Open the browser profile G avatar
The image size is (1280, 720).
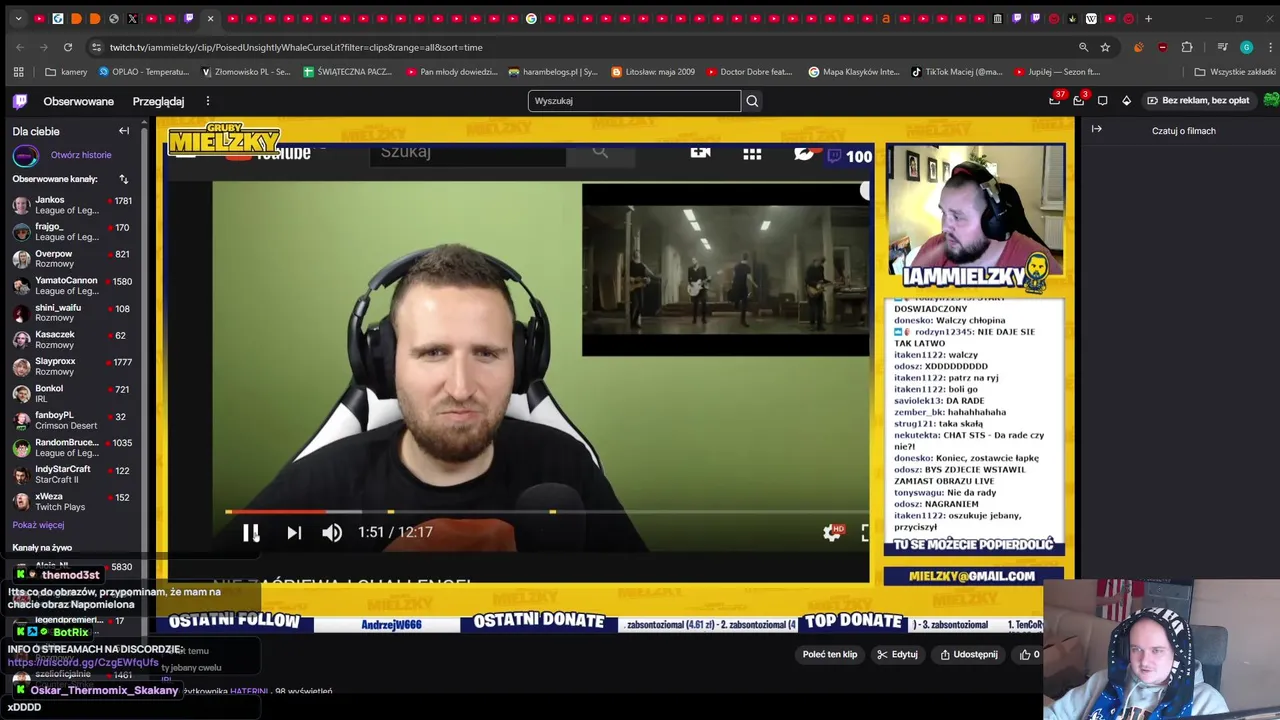point(1246,47)
